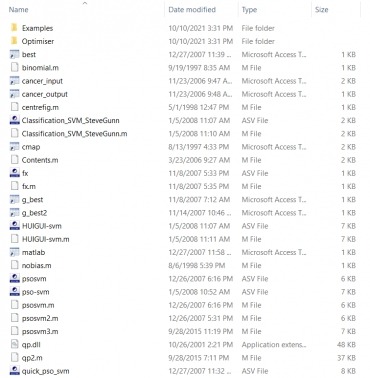Click the Classification_SVM_SteveGunn ASV file icon

pos(14,120)
